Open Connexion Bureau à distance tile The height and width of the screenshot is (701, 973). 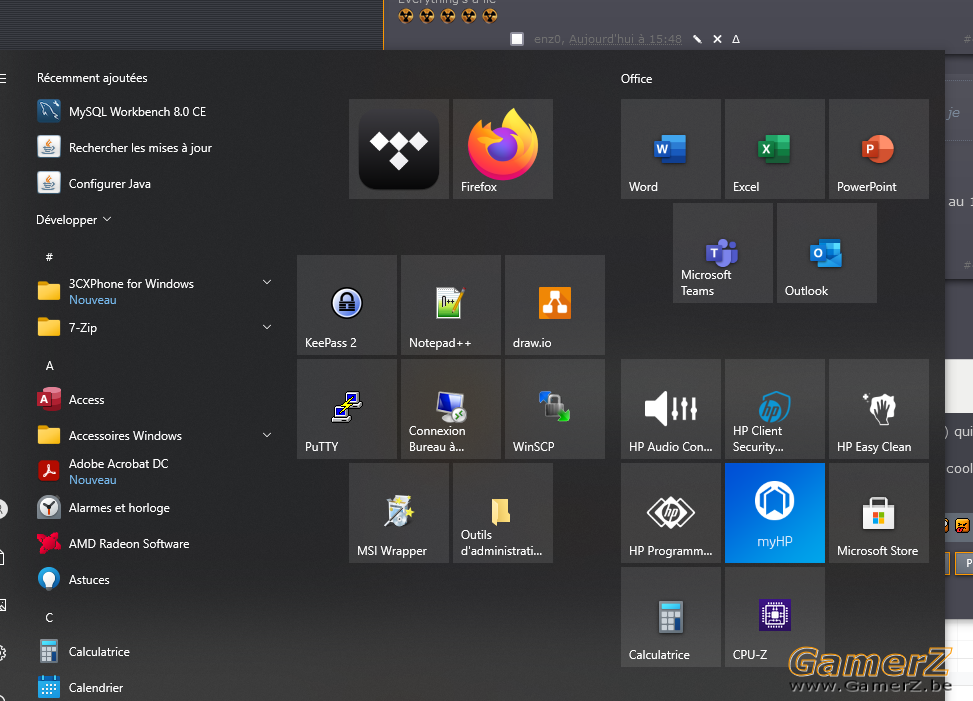tap(451, 409)
